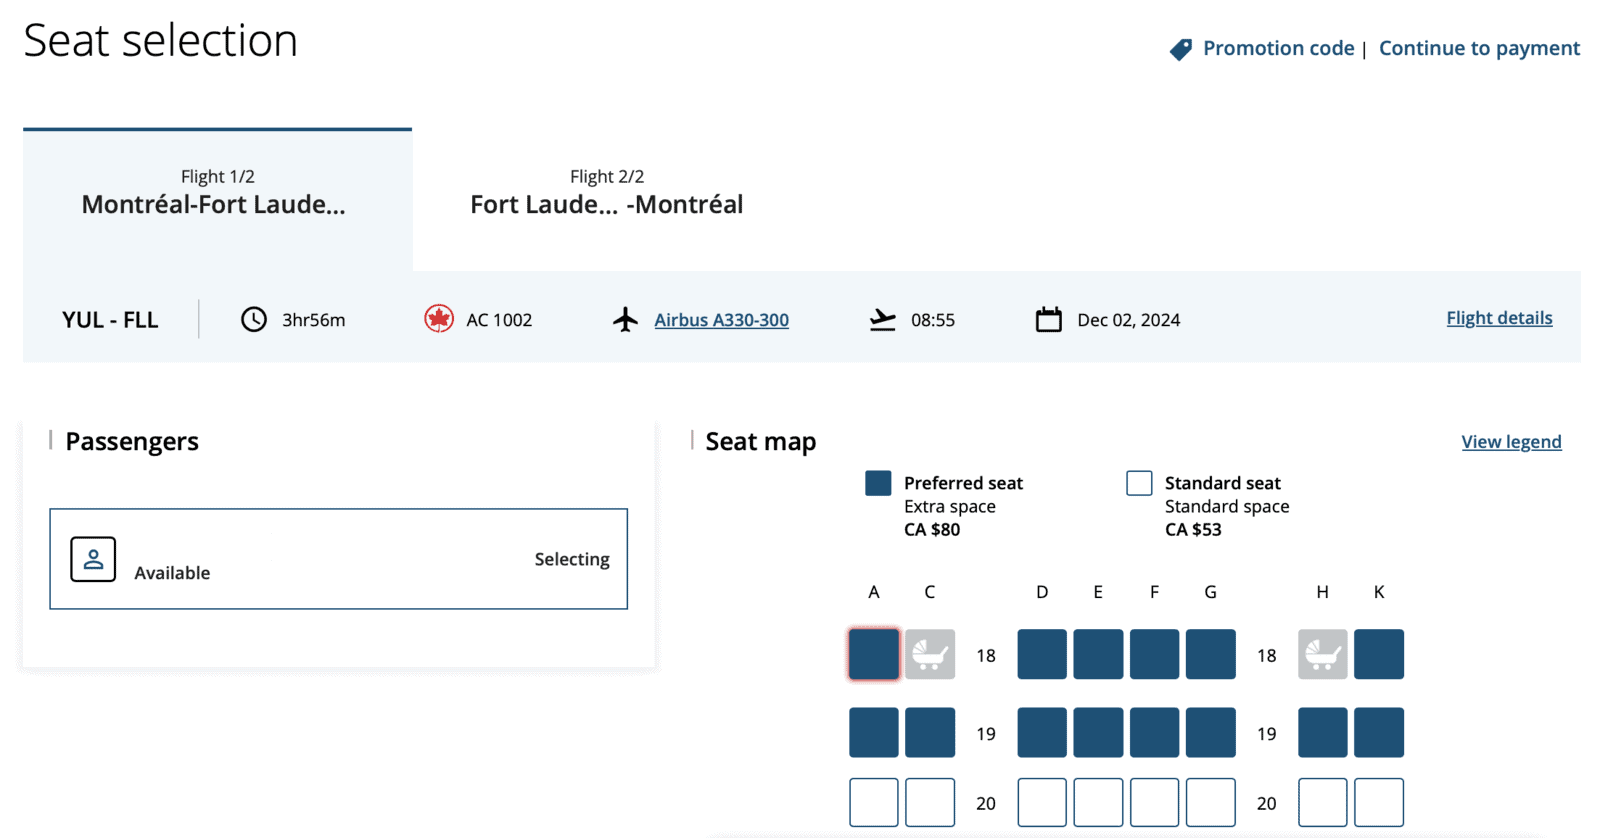The image size is (1600, 838).
Task: Click the bassinet icon at seat 18C
Action: pyautogui.click(x=929, y=654)
